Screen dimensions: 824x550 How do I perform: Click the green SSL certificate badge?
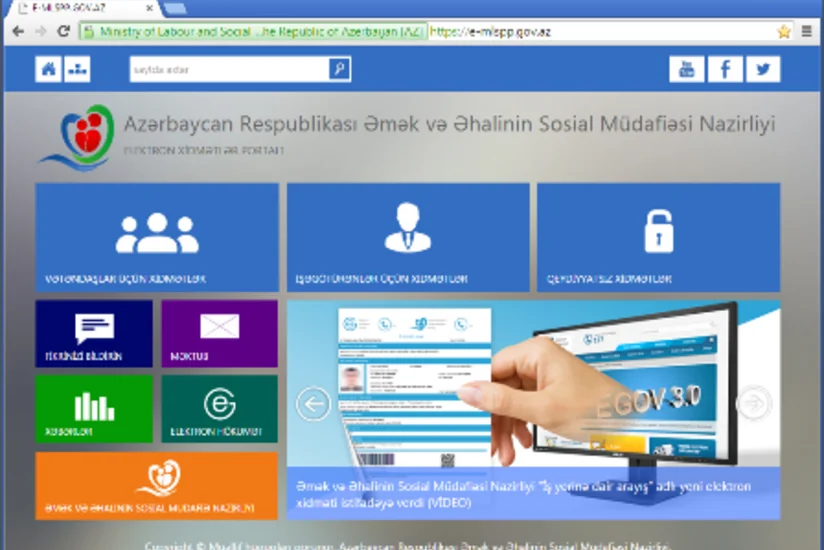(x=253, y=32)
